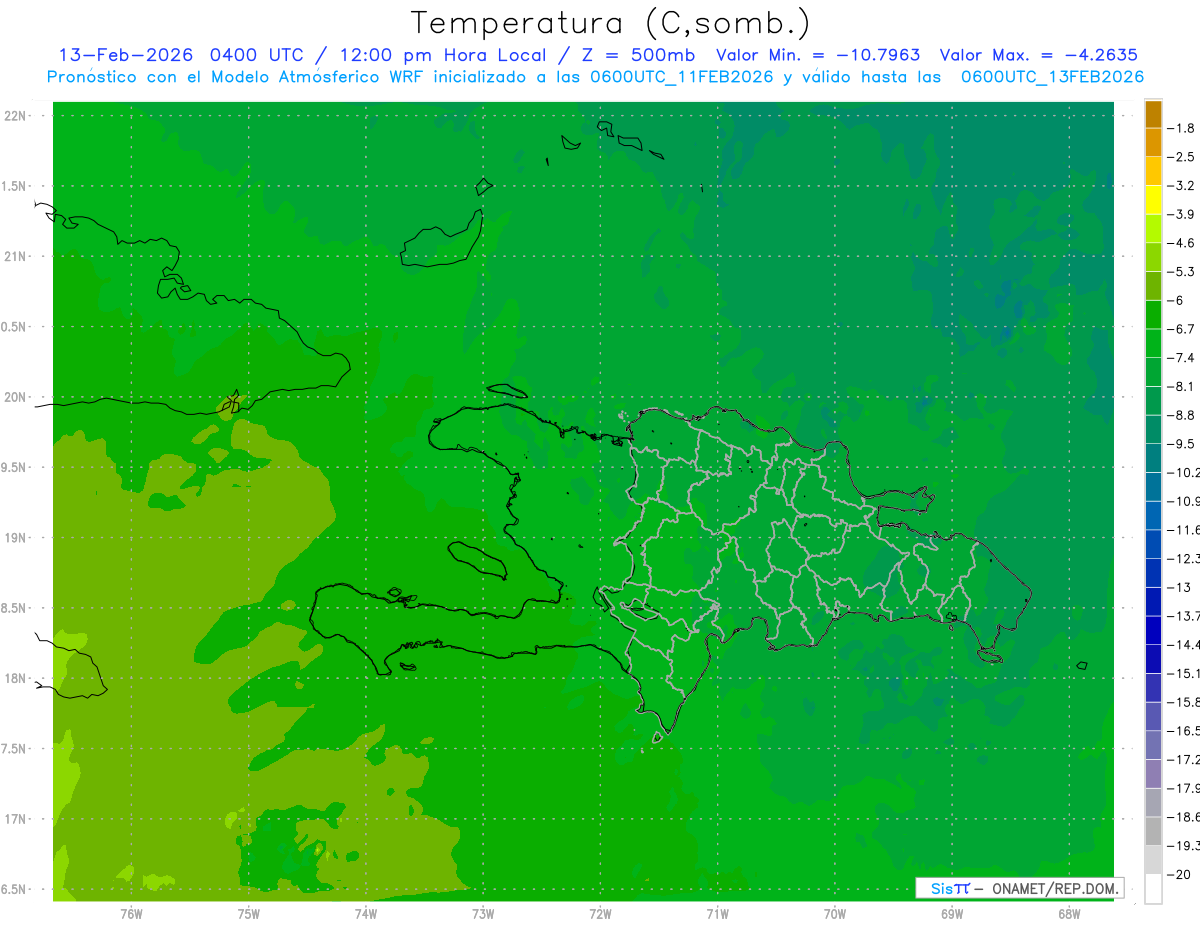Click the '68W' longitude axis label
This screenshot has height=927, width=1200.
tap(1069, 914)
